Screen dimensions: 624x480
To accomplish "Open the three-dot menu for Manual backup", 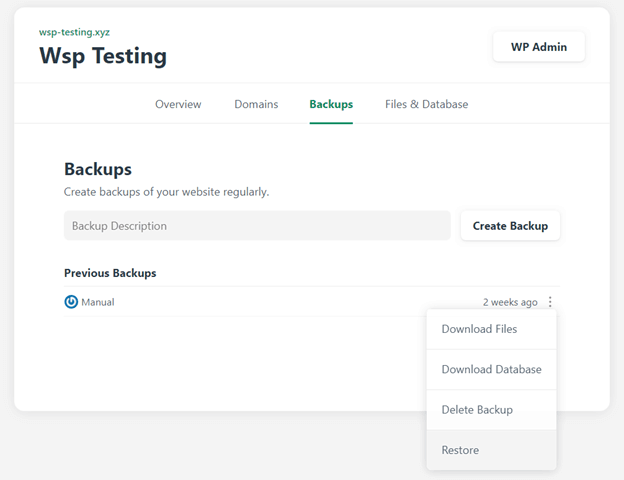I will [x=550, y=302].
